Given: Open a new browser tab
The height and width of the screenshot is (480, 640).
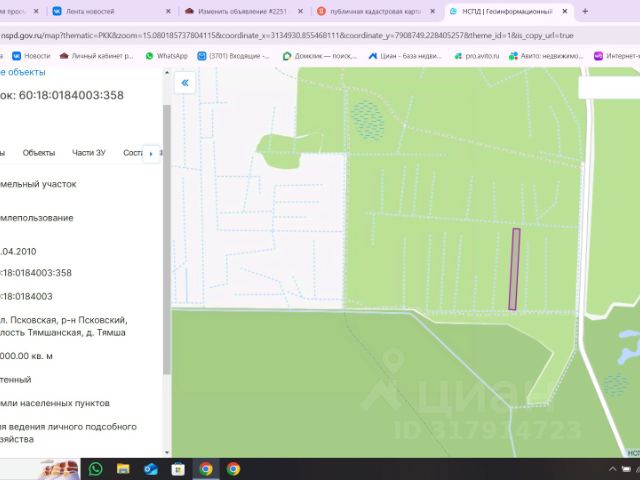Looking at the screenshot, I should point(585,11).
